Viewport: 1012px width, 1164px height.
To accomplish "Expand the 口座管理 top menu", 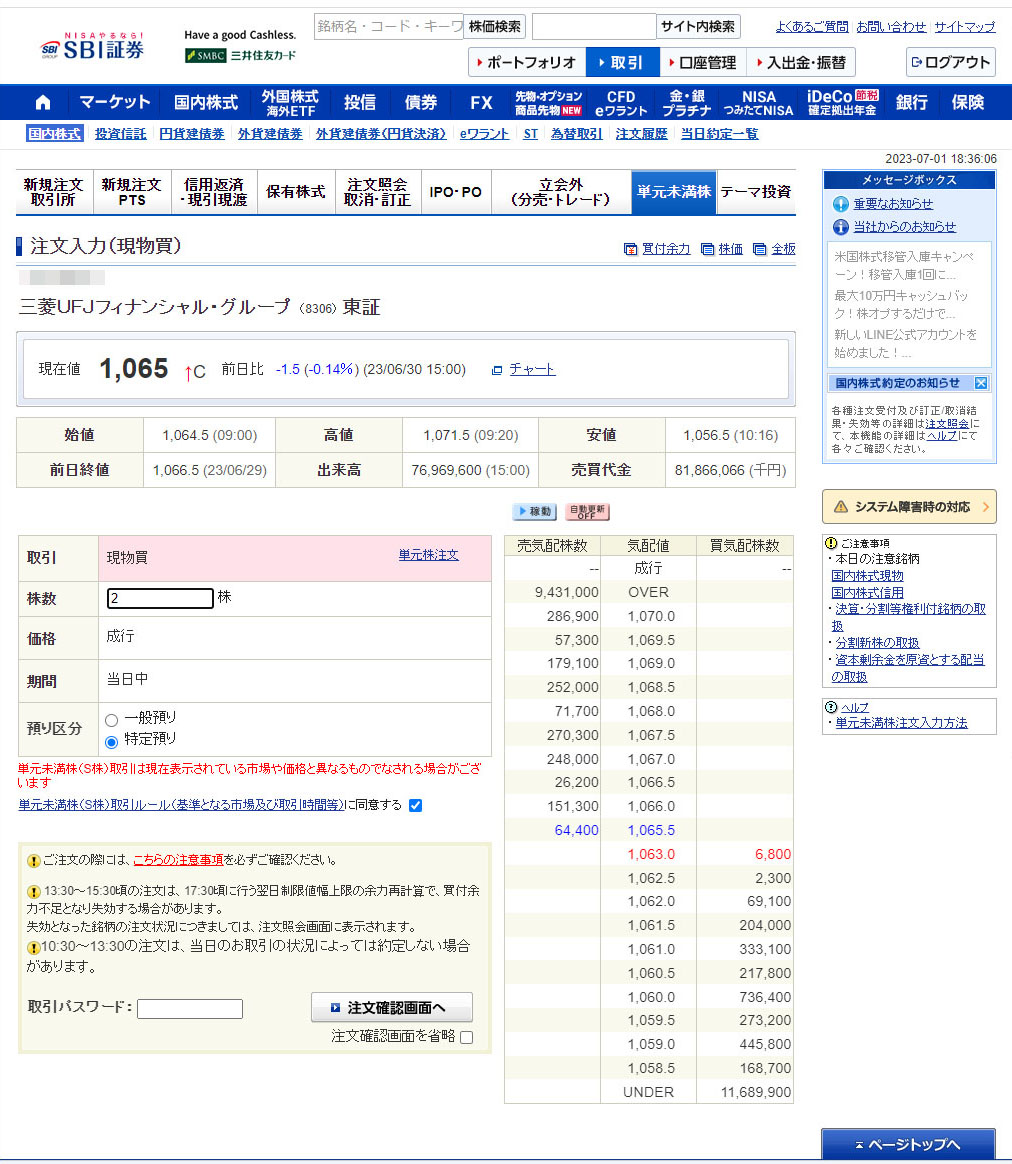I will (703, 62).
